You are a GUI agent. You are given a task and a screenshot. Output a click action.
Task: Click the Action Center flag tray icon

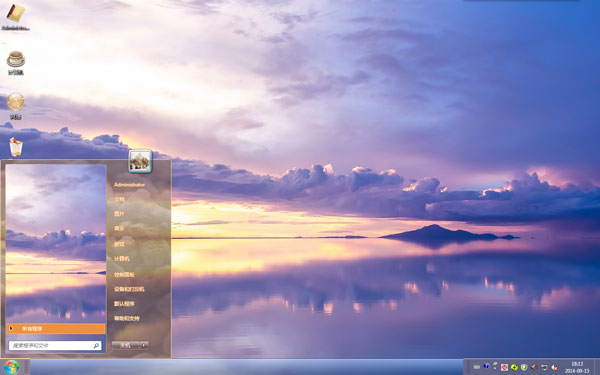[554, 367]
